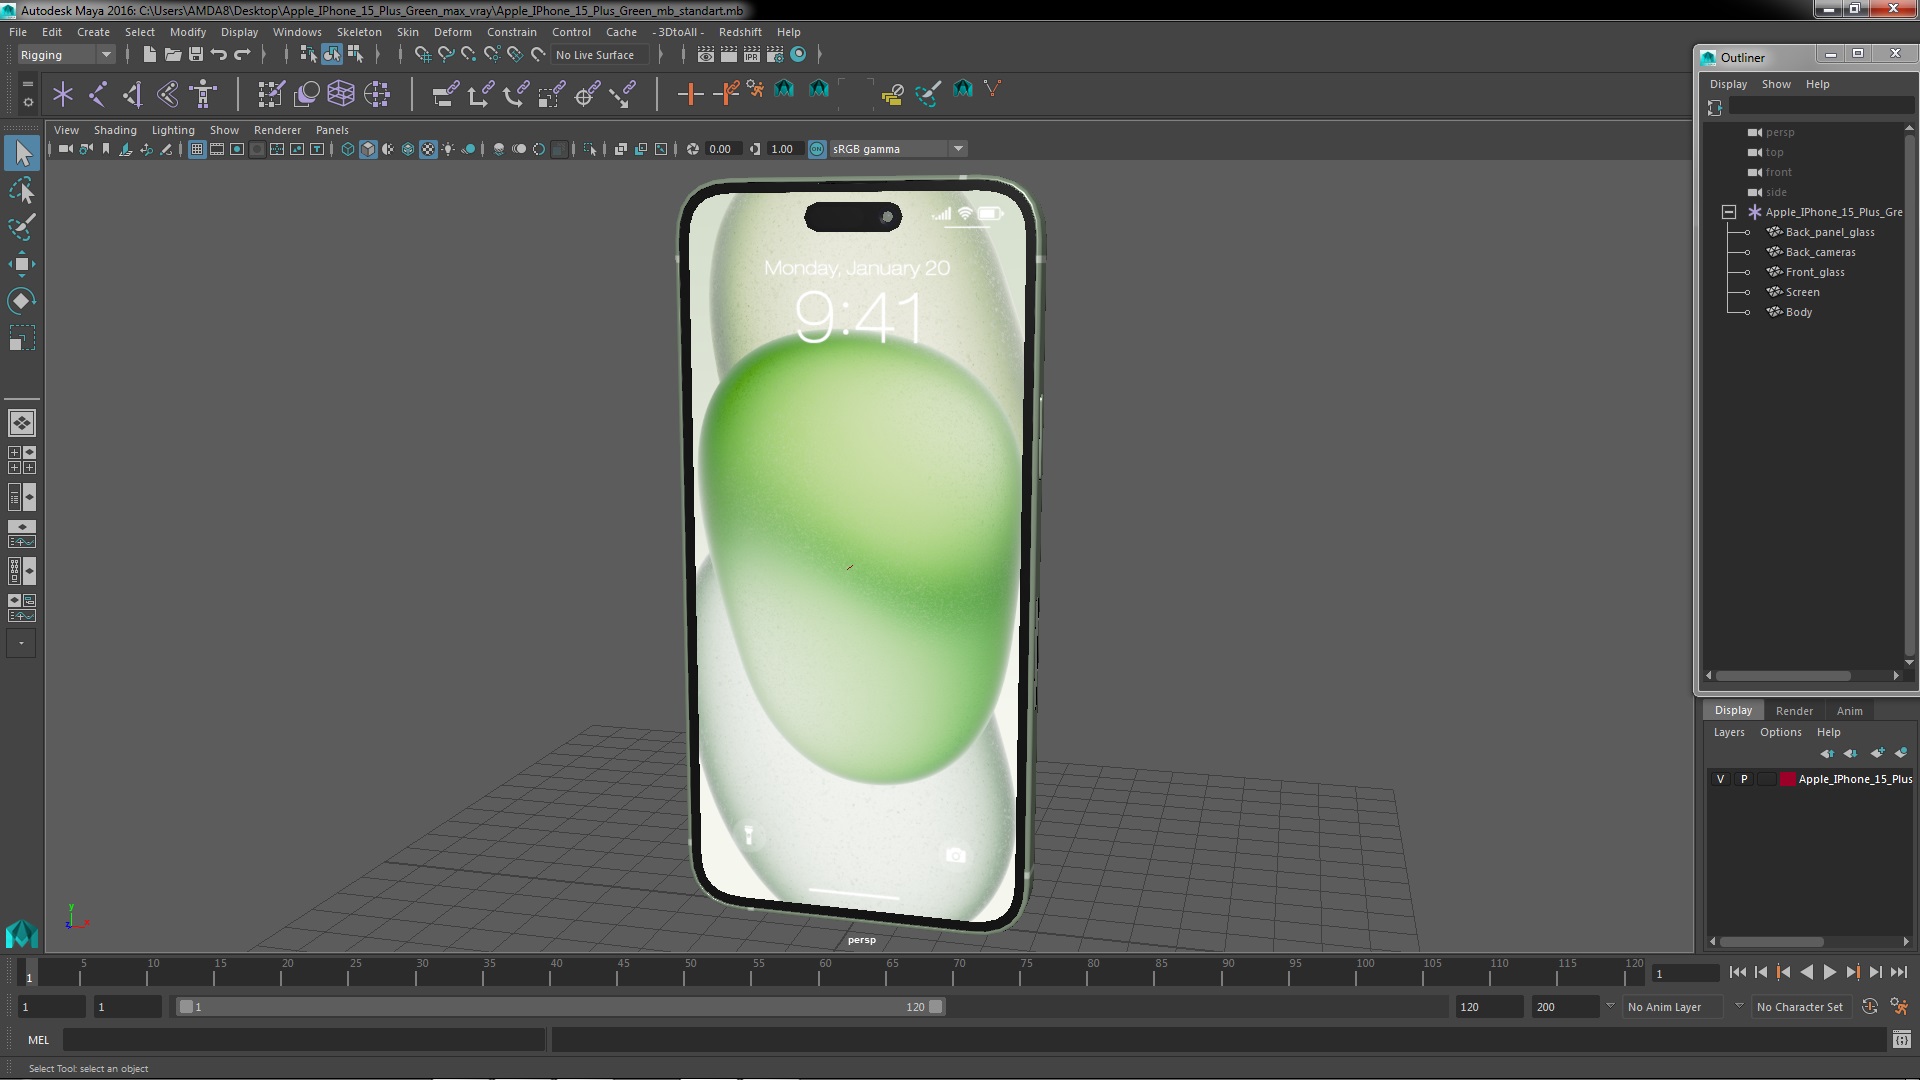Viewport: 1920px width, 1080px height.
Task: Click the Create Joint shelf icon
Action: 97,94
